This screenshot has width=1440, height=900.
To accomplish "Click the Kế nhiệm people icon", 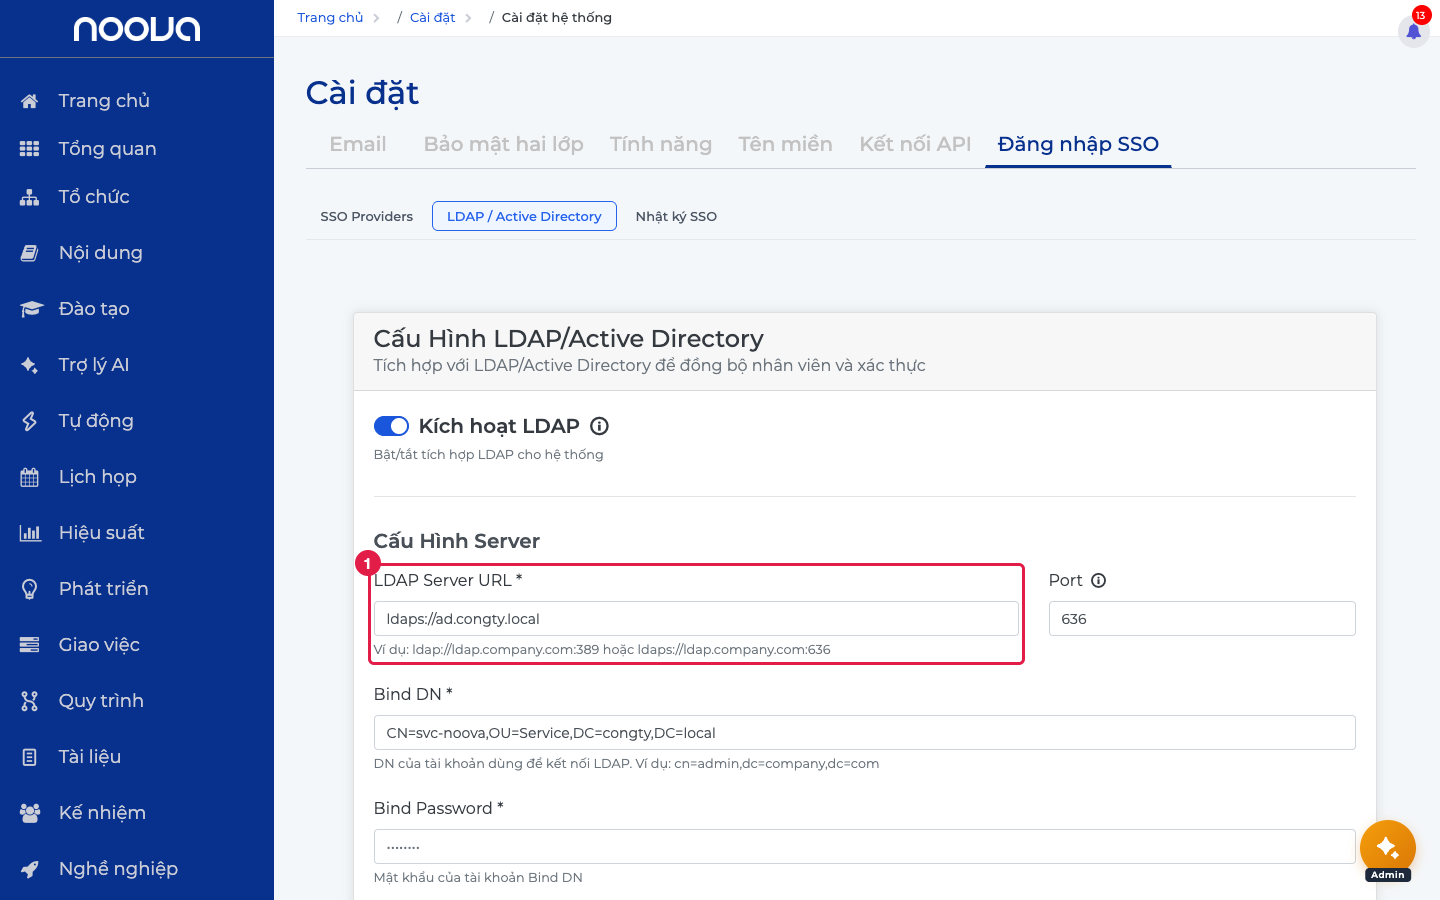I will [x=30, y=813].
